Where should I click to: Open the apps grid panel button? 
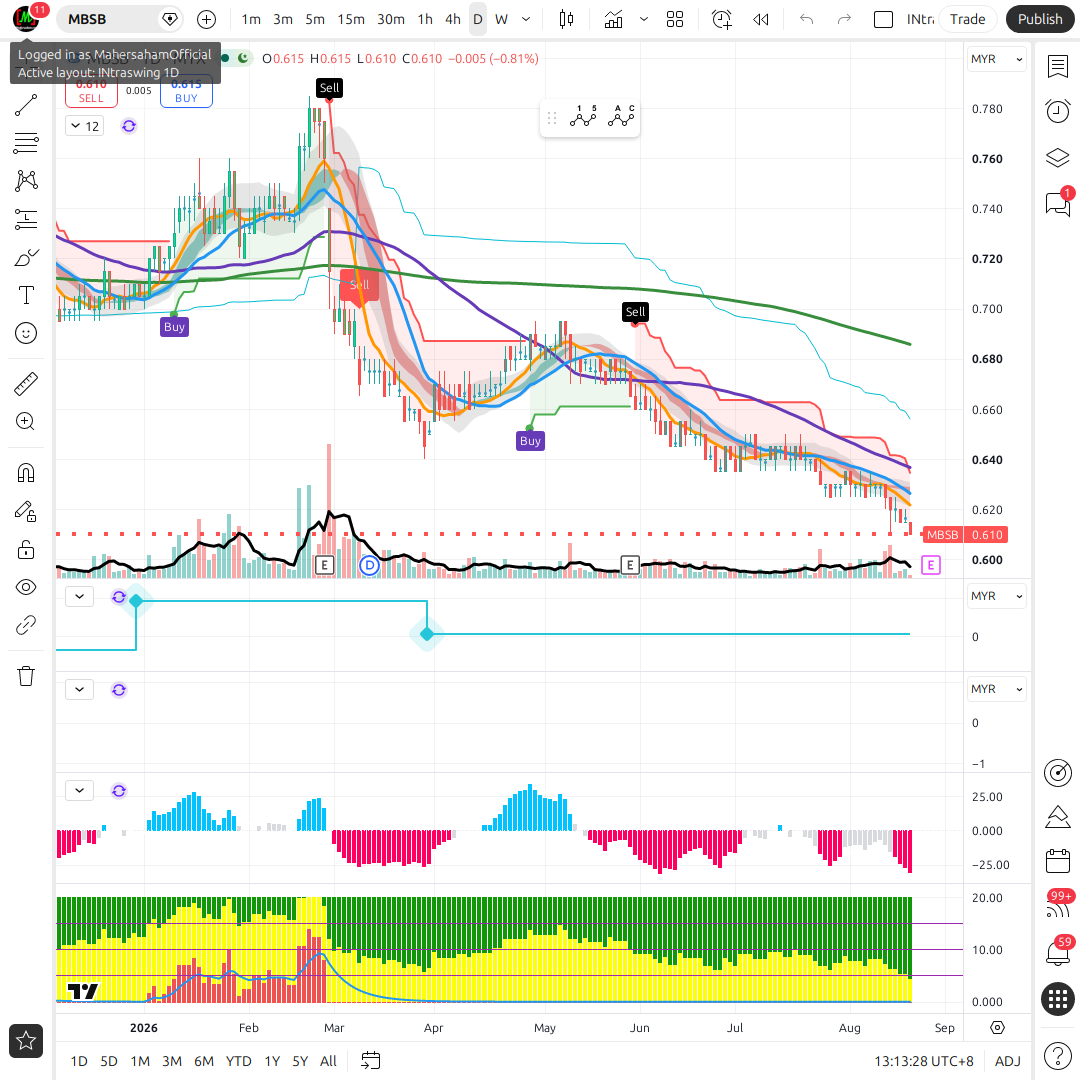1057,998
